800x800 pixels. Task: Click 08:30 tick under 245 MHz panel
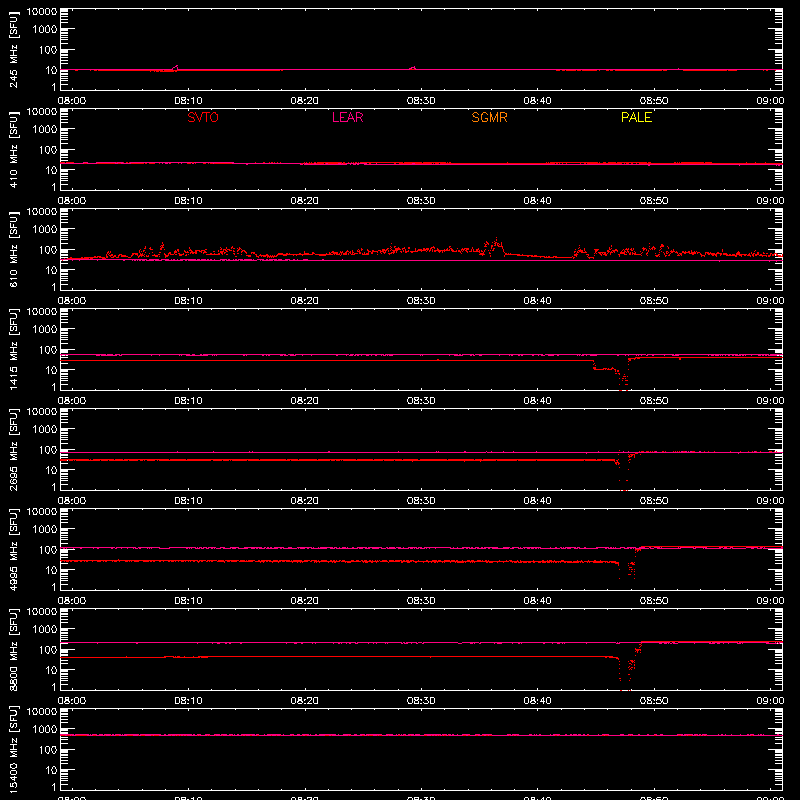pos(421,101)
